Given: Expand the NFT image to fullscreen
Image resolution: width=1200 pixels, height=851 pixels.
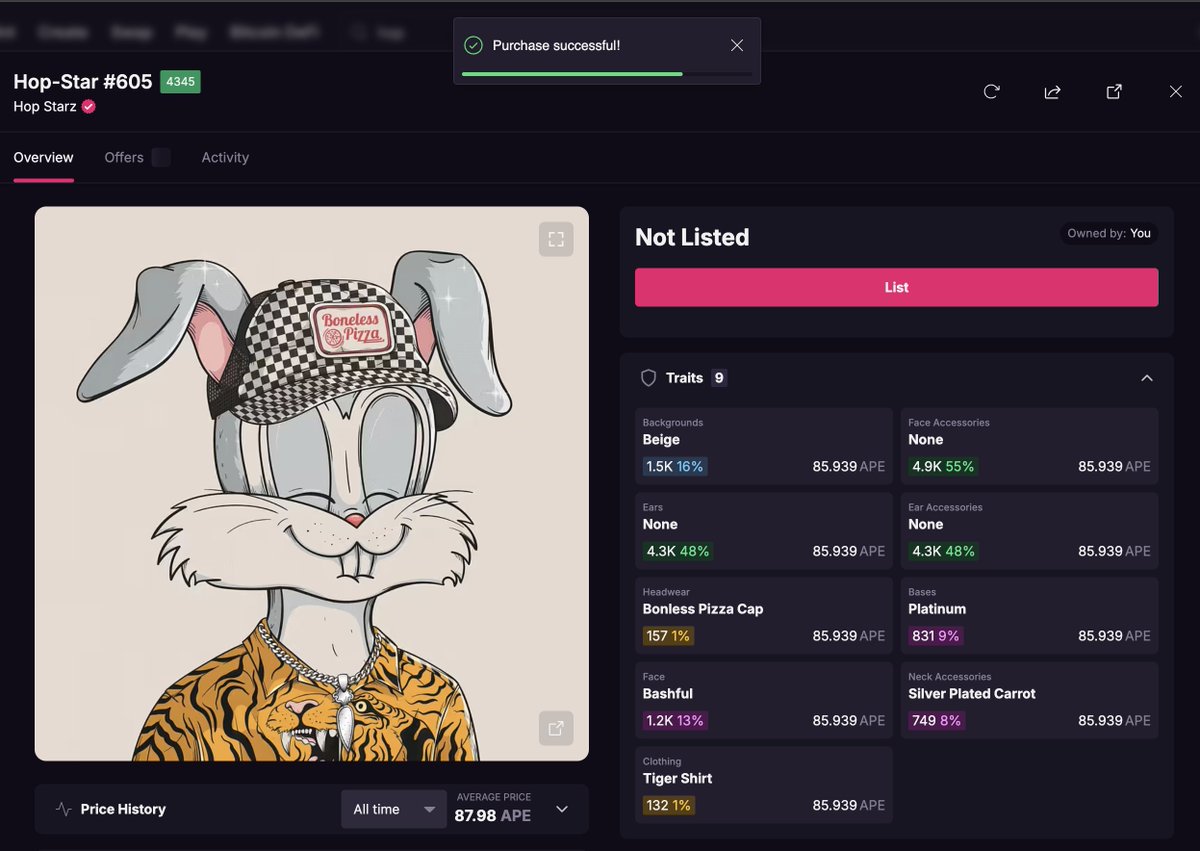Looking at the screenshot, I should (x=556, y=239).
